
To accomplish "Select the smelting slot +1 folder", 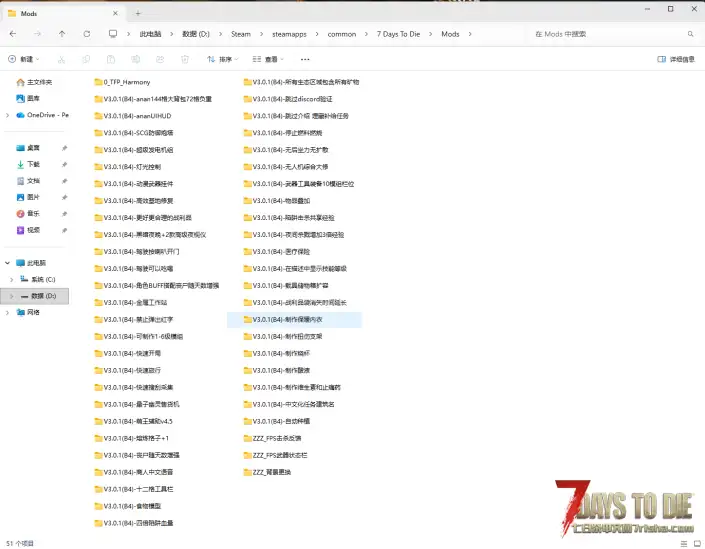I will tap(132, 438).
